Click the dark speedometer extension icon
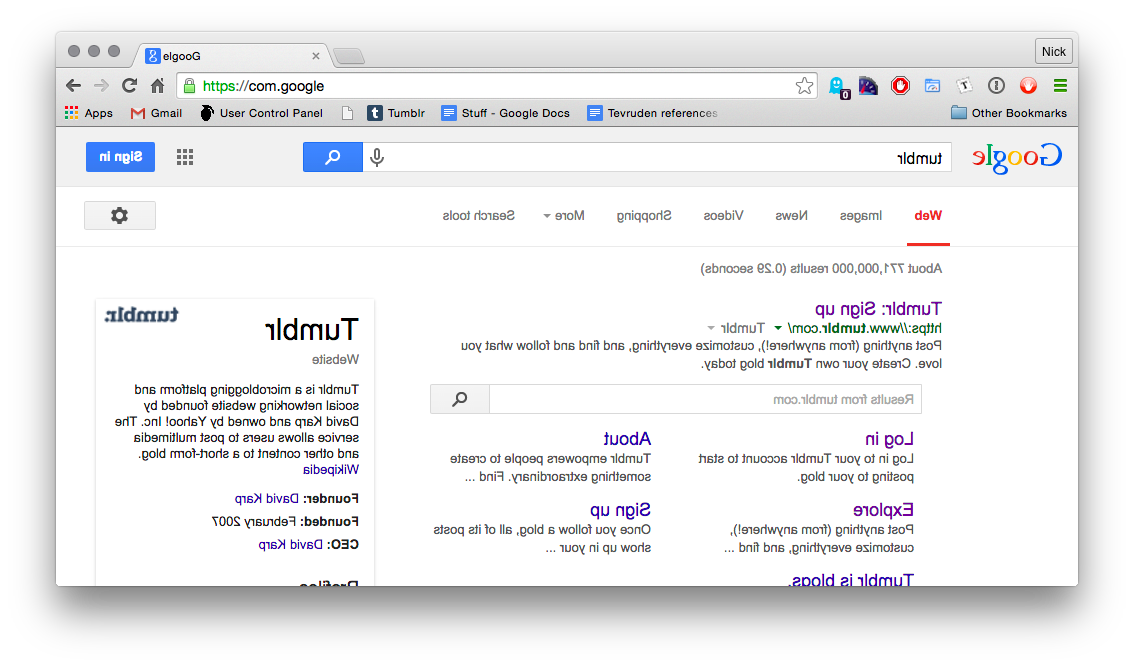This screenshot has width=1134, height=666. (868, 86)
